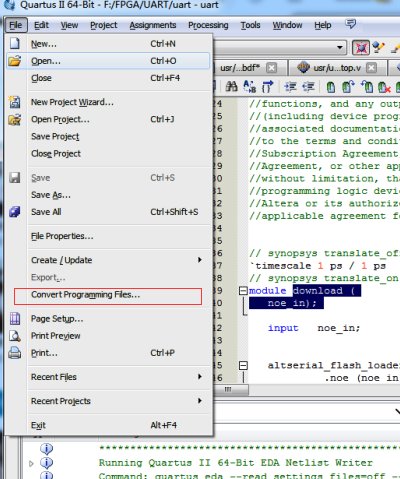Click the printer icon beside Print
The image size is (400, 479).
pos(15,352)
